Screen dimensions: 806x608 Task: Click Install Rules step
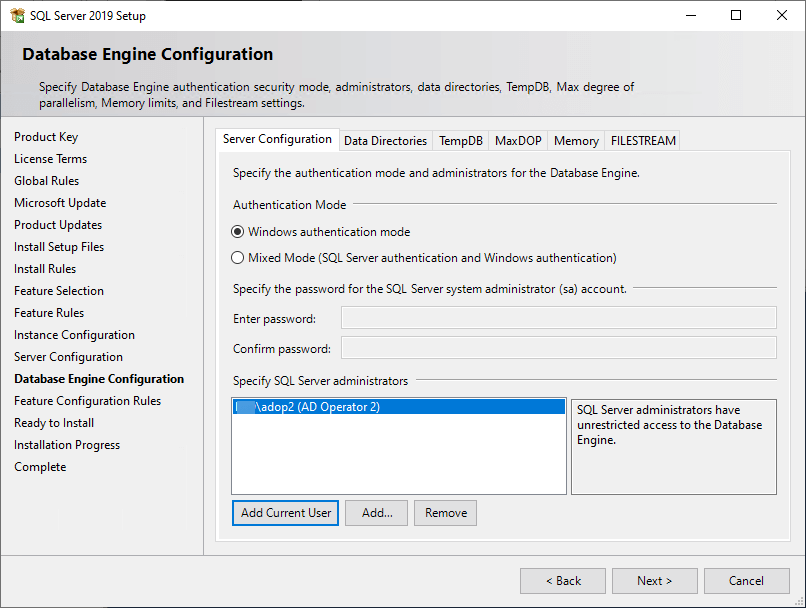pos(45,269)
